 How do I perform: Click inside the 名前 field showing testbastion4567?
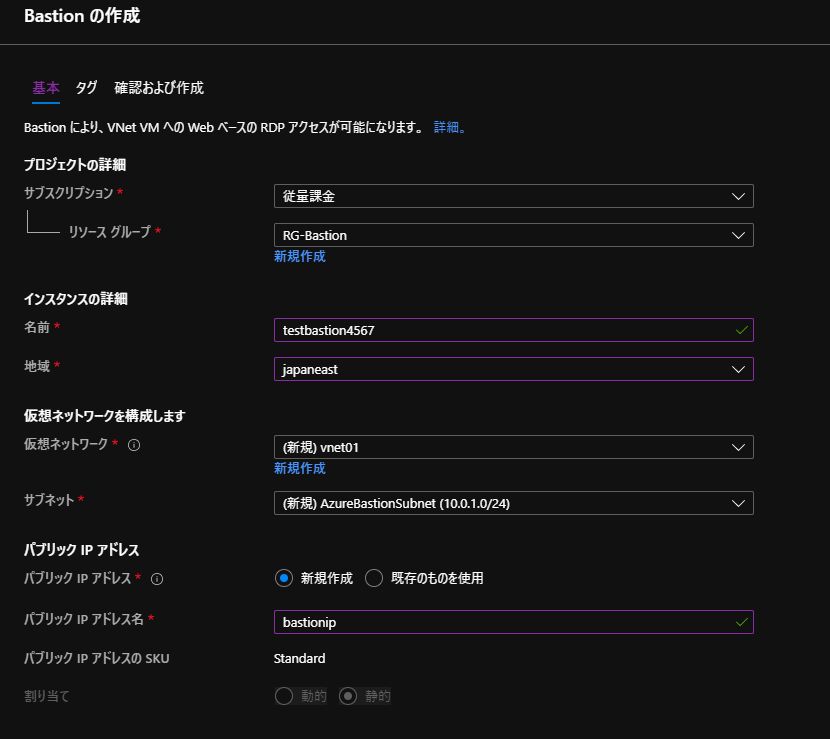450,330
